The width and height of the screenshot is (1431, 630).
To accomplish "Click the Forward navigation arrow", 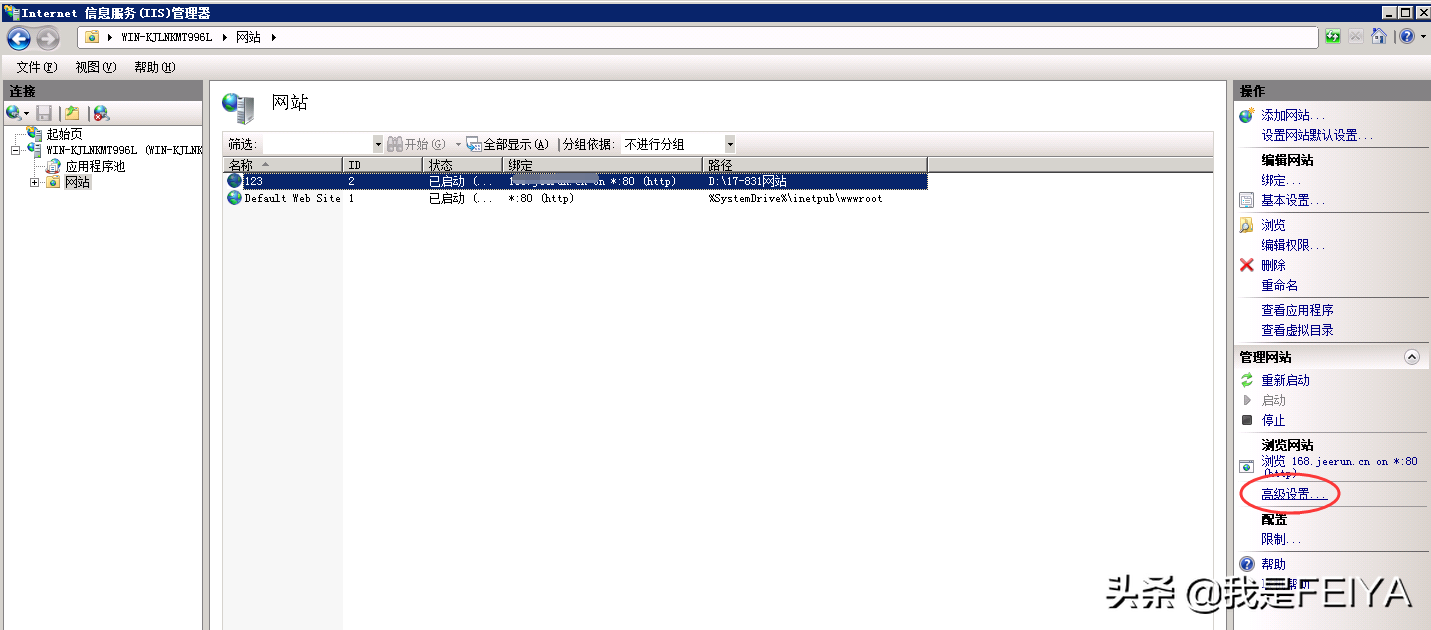I will [x=48, y=38].
